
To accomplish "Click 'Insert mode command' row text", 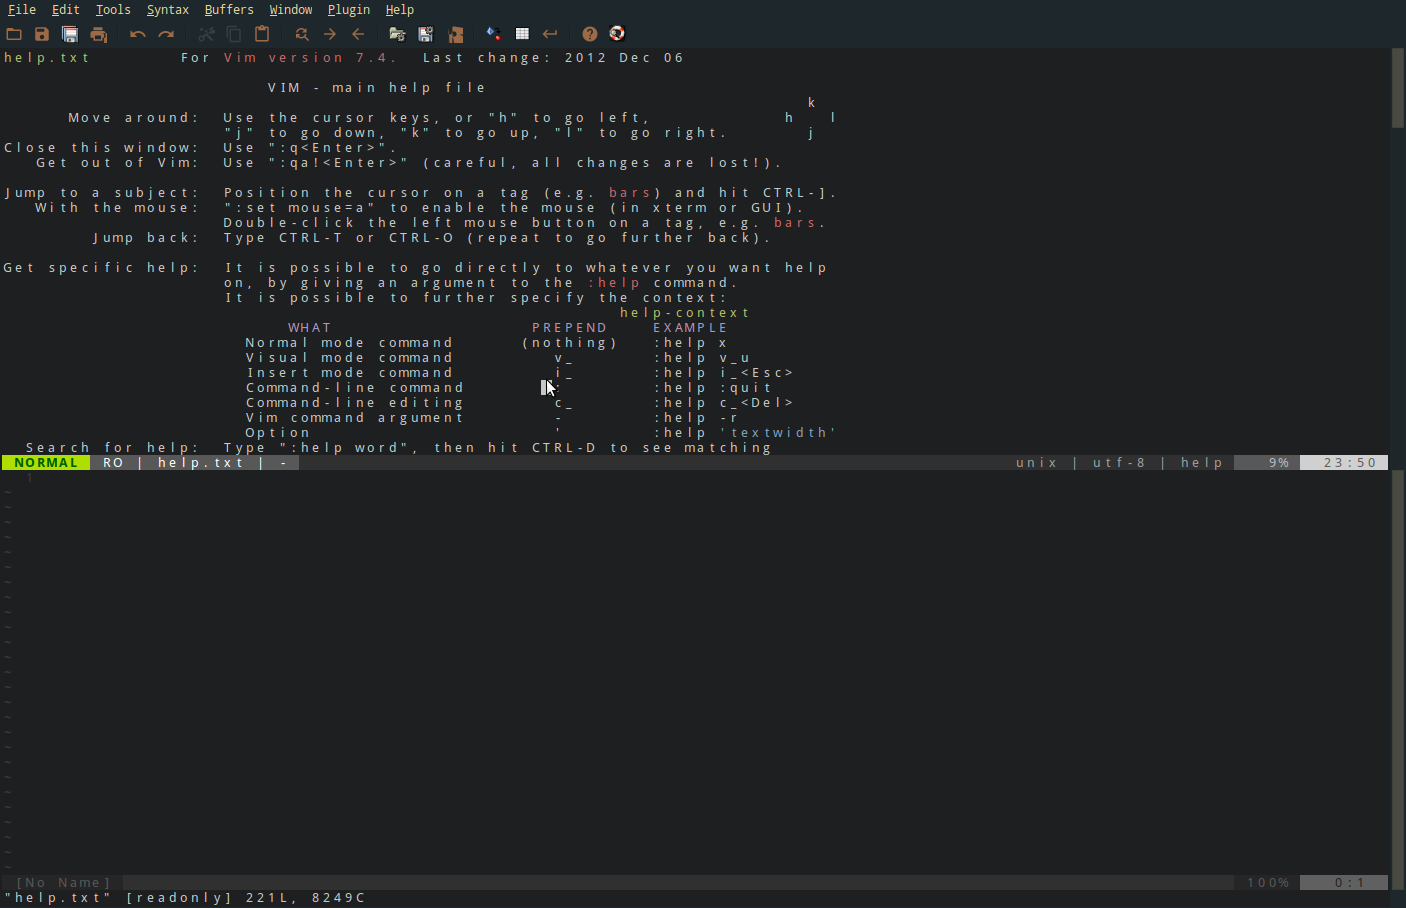I will coord(350,373).
